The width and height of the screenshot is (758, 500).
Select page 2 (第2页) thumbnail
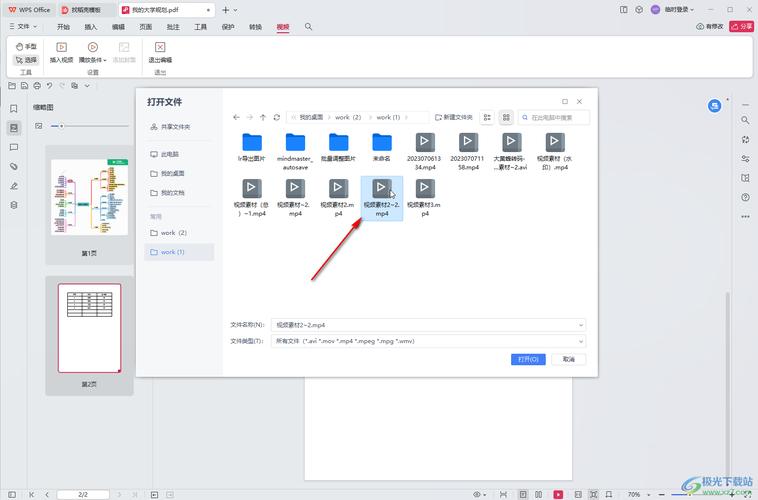tap(89, 328)
